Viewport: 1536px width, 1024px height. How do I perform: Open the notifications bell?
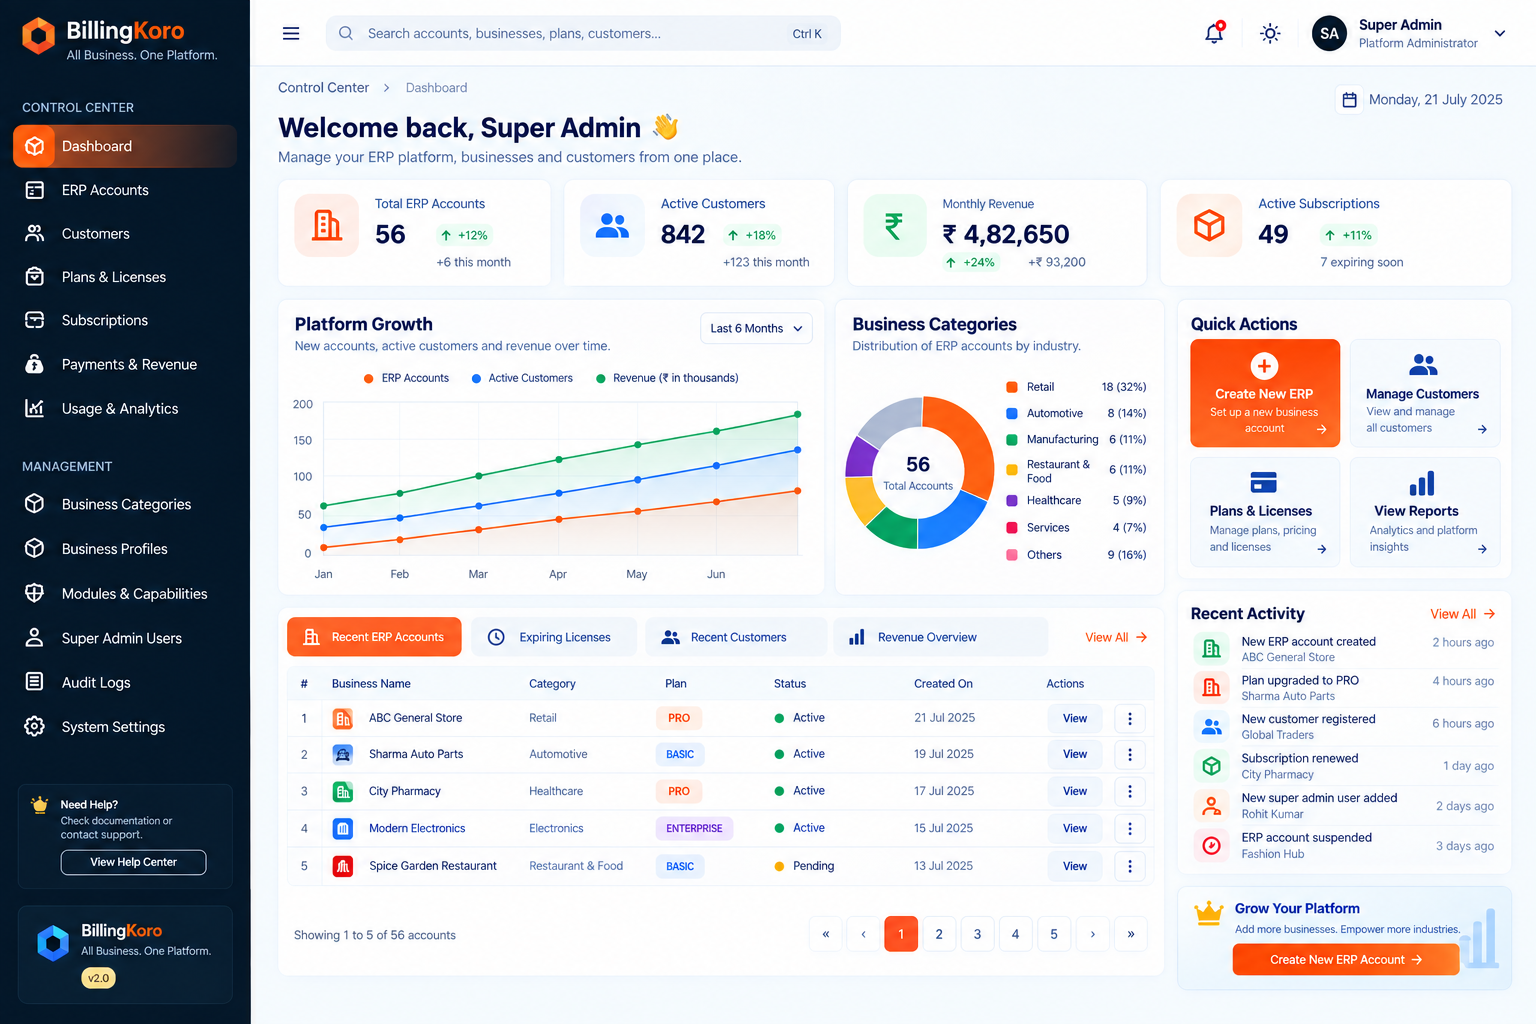click(1214, 33)
